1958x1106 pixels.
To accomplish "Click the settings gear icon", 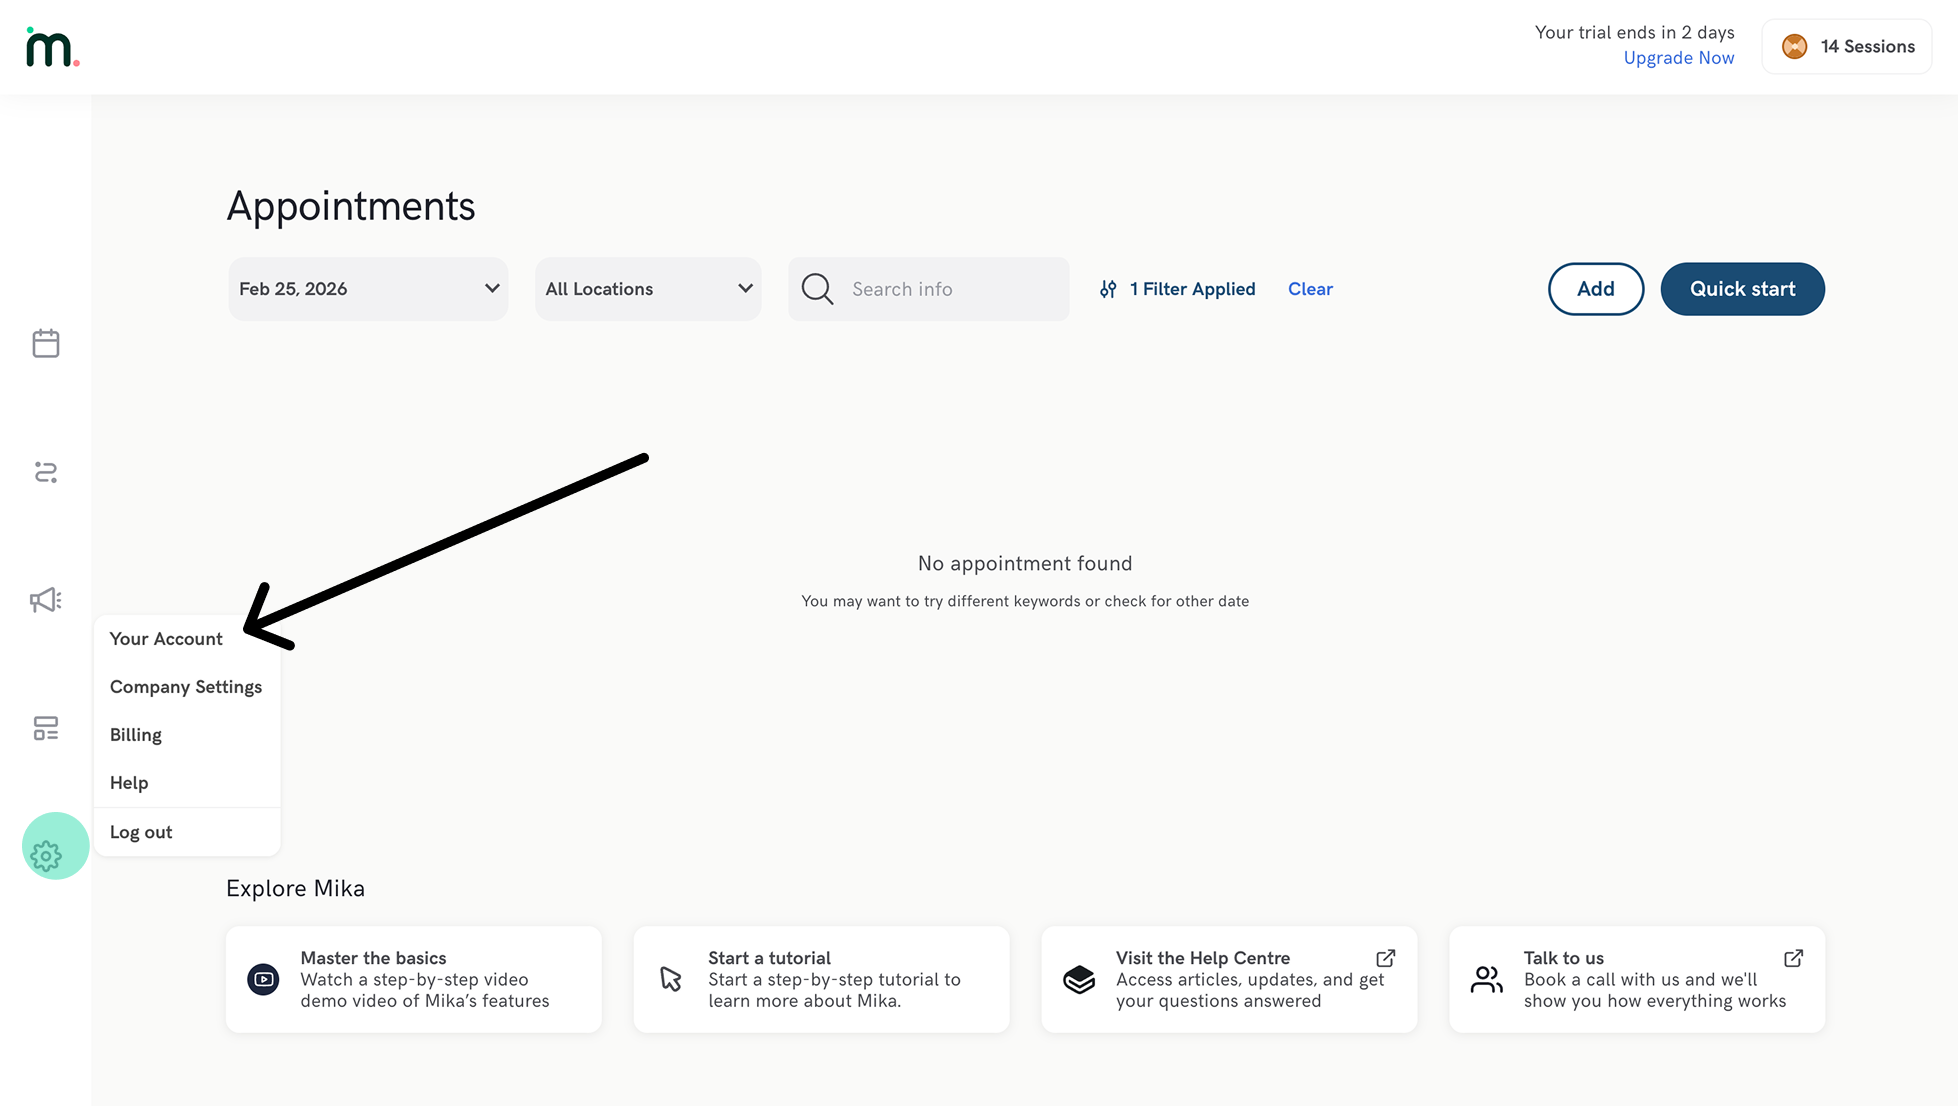I will click(46, 855).
